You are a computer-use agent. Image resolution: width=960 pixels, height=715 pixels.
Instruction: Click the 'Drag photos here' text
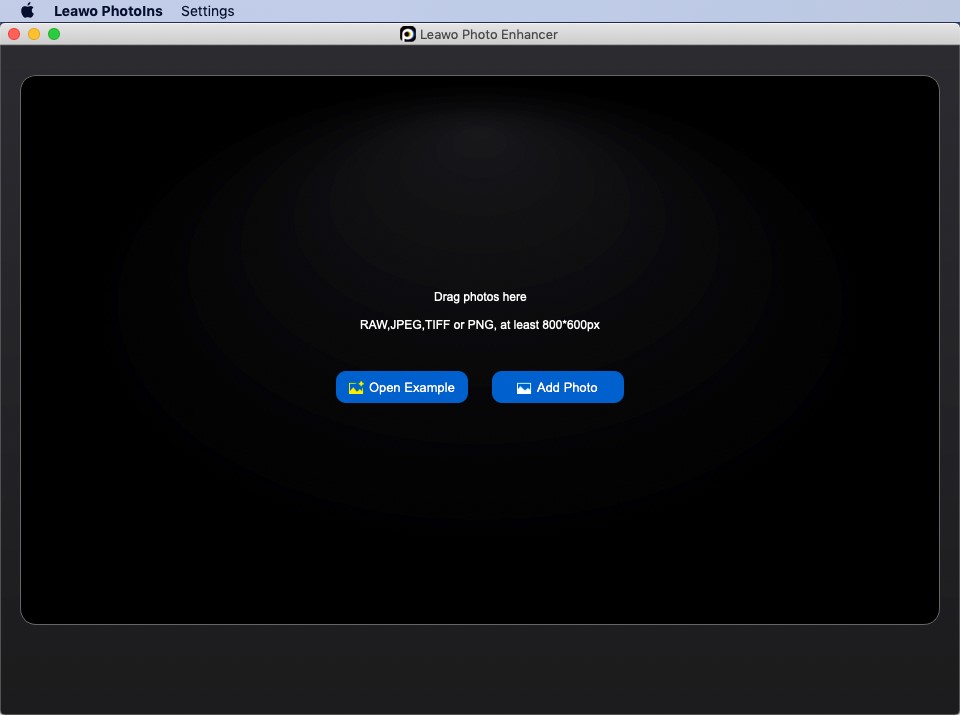(480, 297)
